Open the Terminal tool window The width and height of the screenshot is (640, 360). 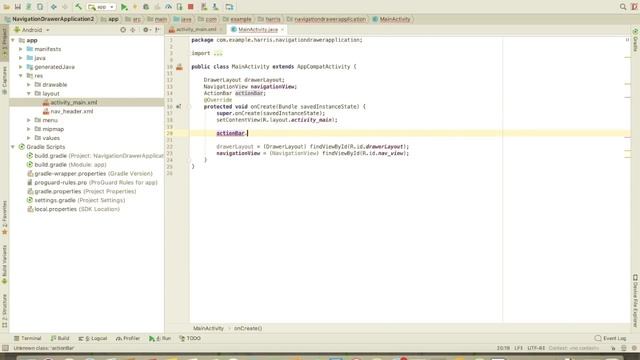coord(27,338)
